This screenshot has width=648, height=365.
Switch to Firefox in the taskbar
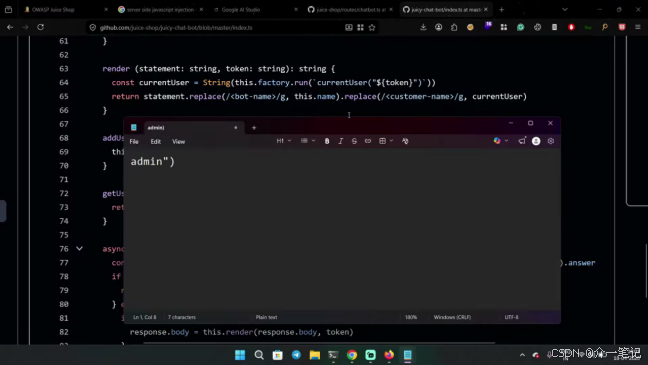click(389, 355)
